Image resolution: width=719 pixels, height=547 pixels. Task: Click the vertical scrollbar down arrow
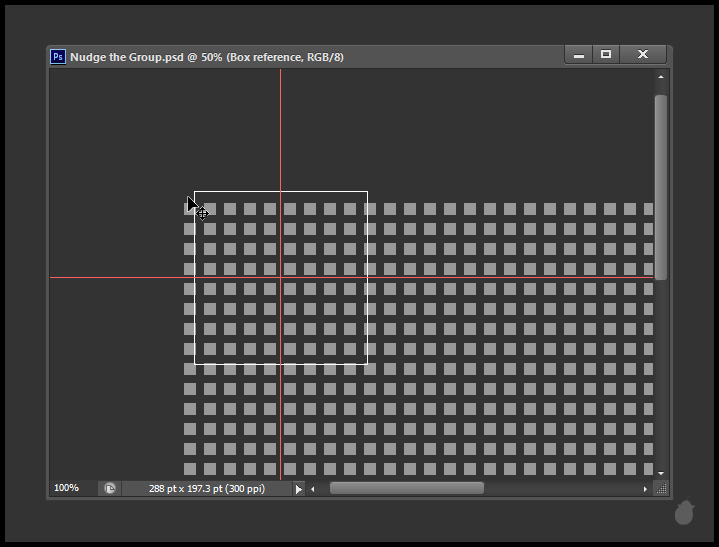[660, 472]
